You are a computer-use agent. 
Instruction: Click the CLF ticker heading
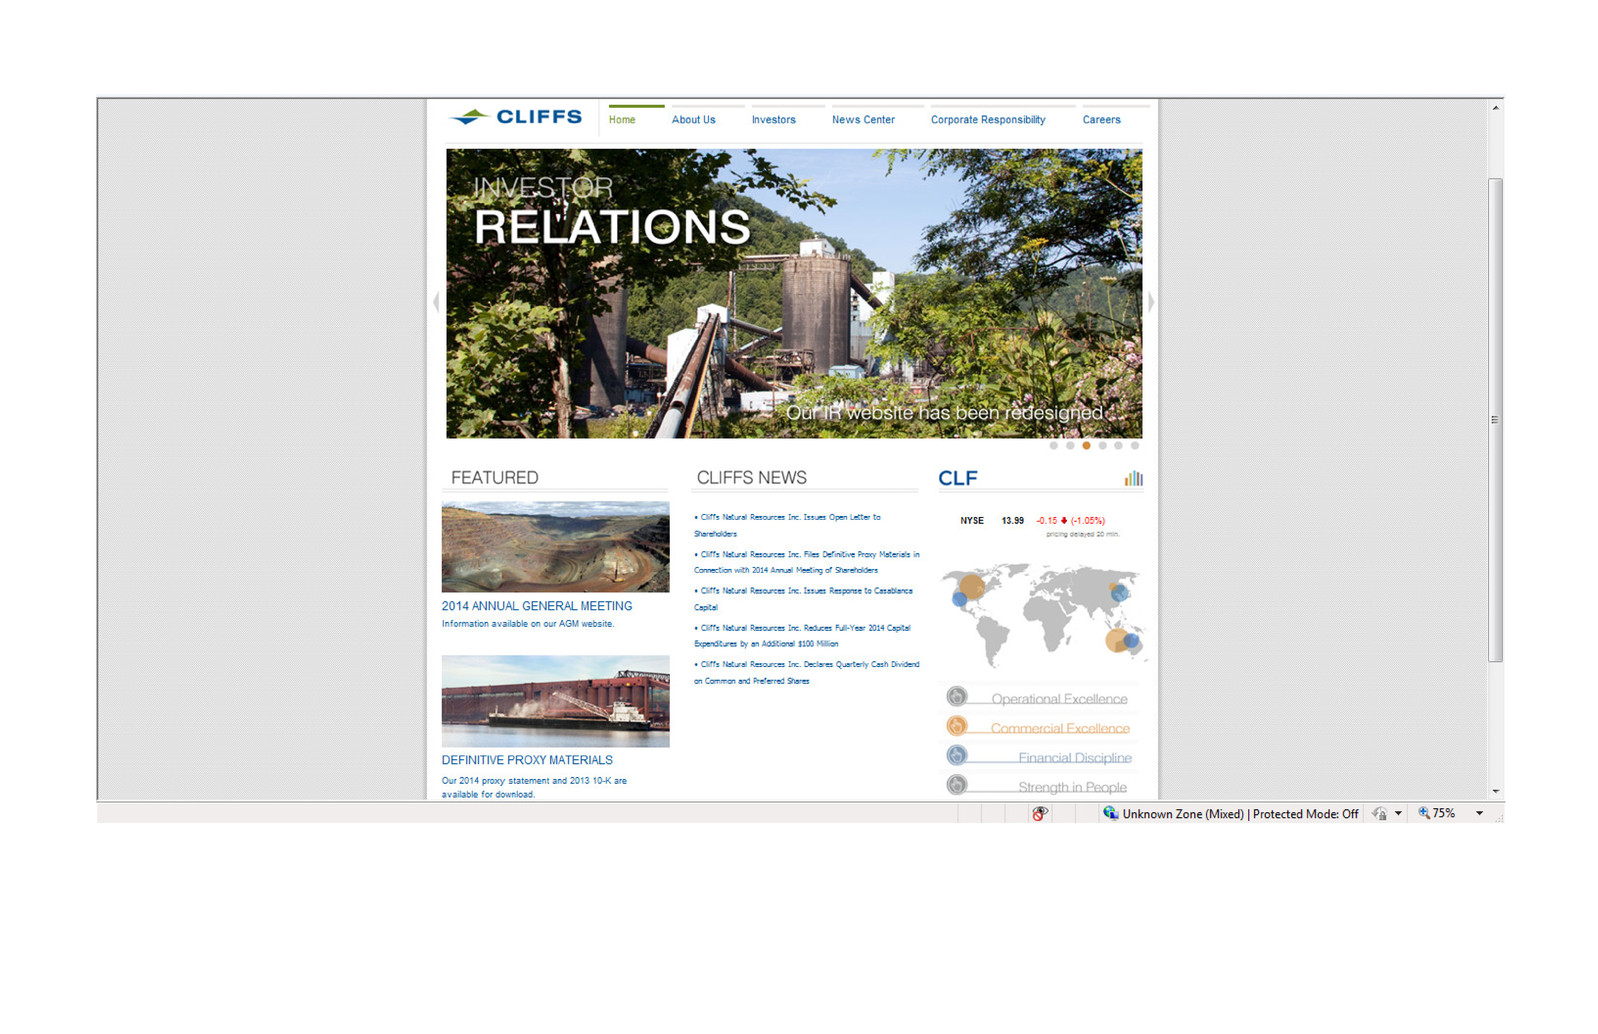958,478
